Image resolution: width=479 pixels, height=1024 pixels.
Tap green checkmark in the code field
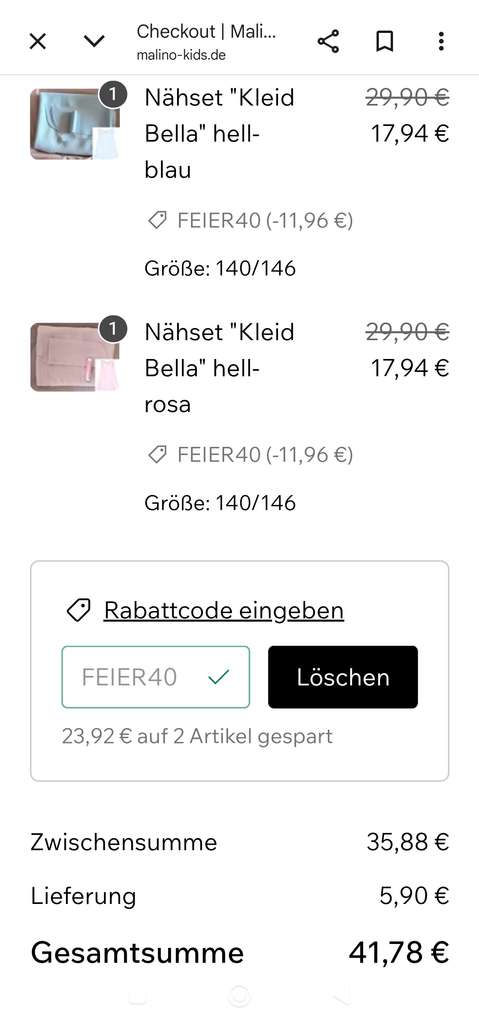point(218,678)
